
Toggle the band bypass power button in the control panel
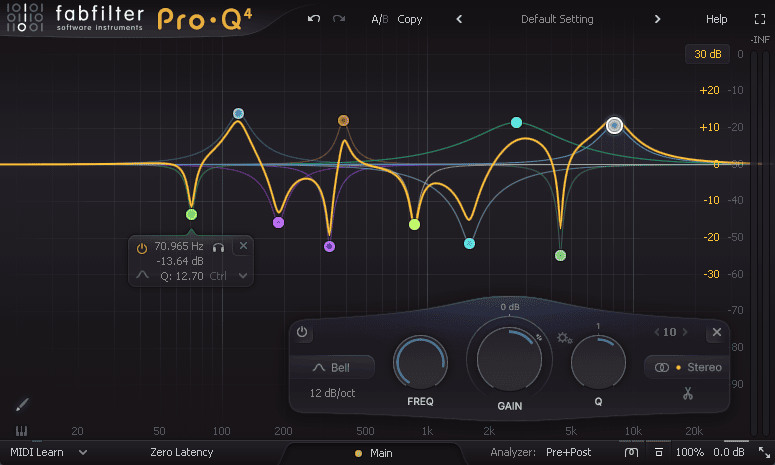[302, 332]
